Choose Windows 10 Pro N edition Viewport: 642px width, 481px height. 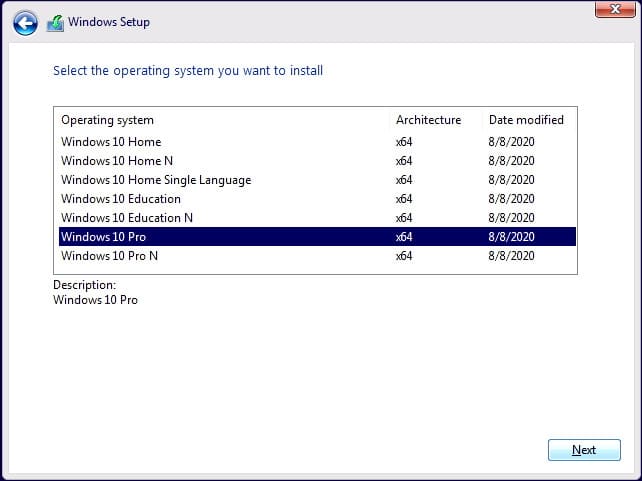point(110,256)
